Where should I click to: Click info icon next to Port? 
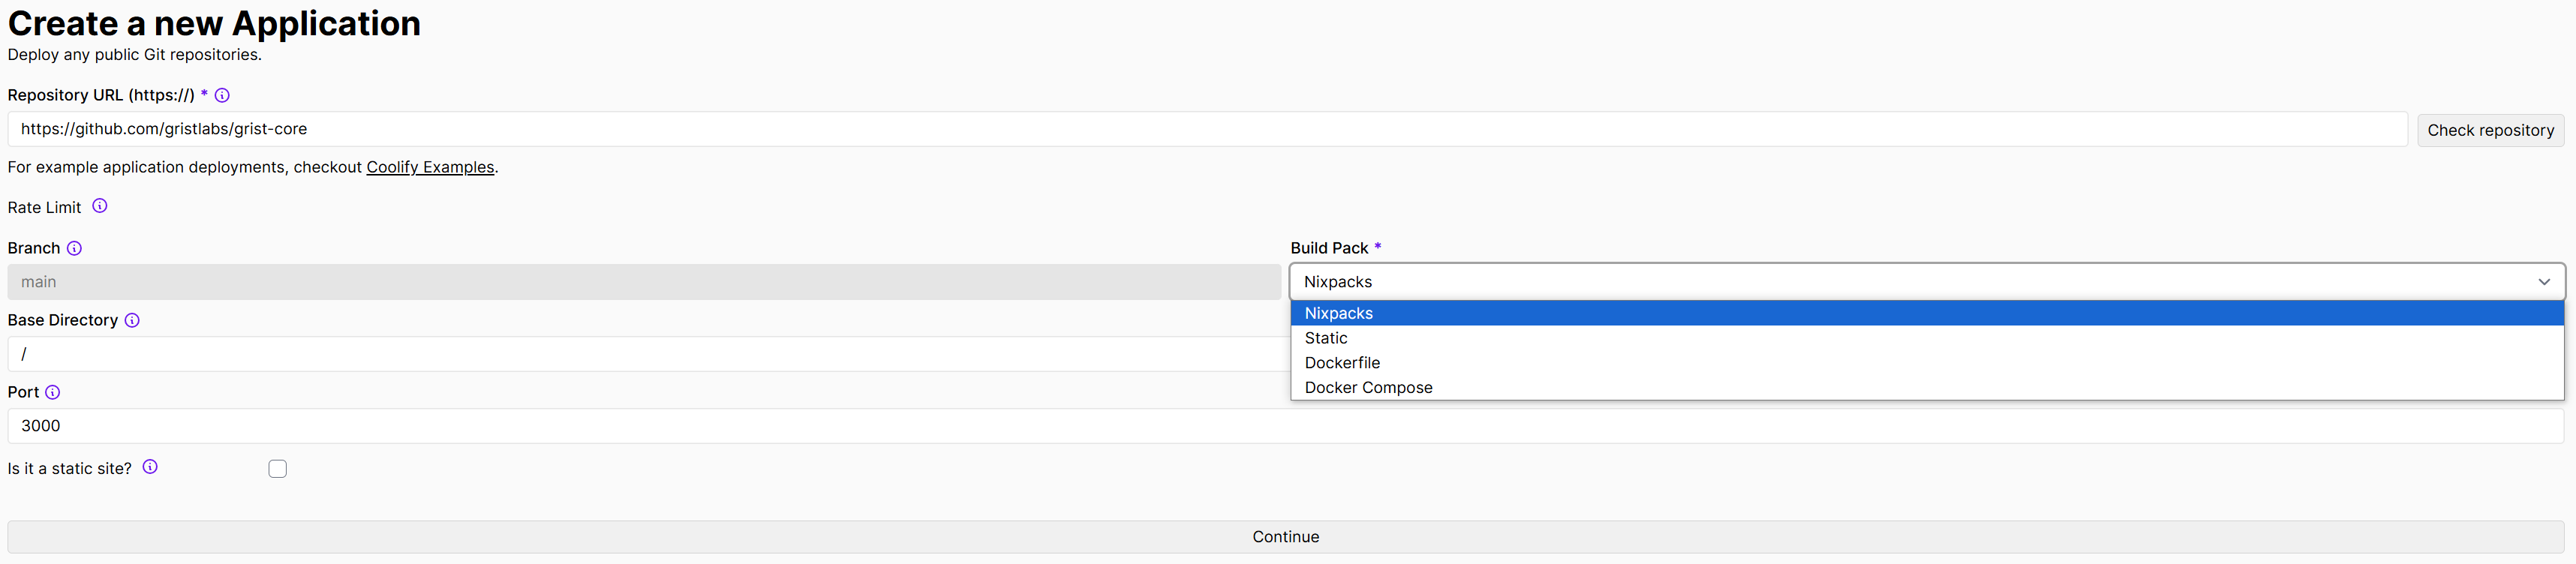[53, 392]
